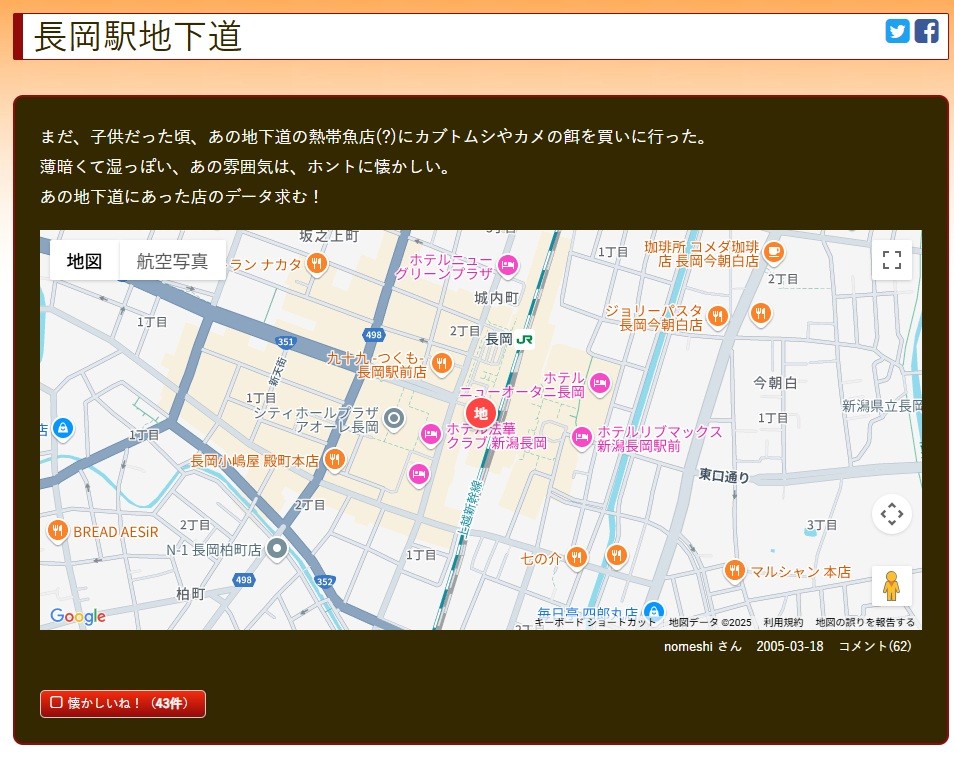Screen dimensions: 954x762
Task: Tick the checkbox in 懐かしいね button
Action: pos(56,702)
